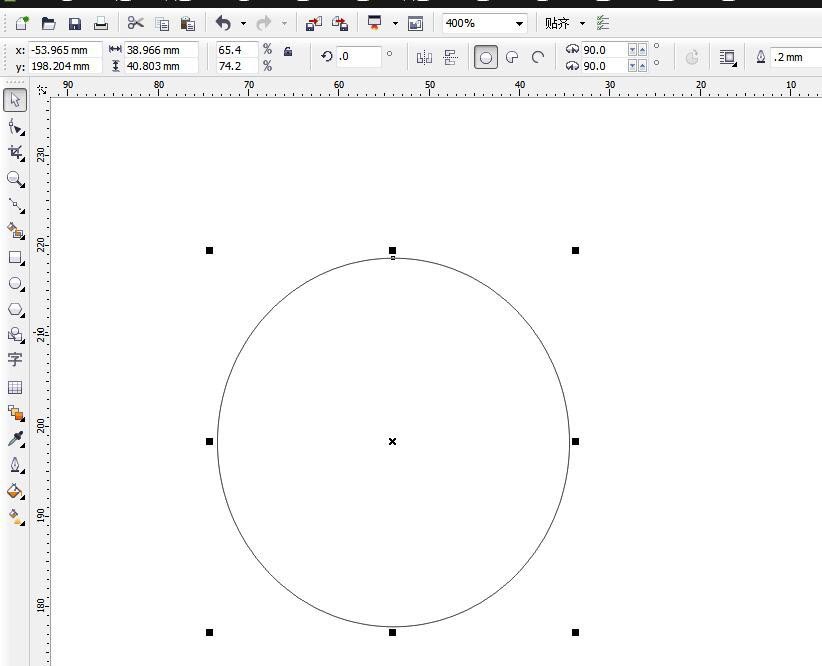
Task: Open the wrap text options icon
Action: (x=728, y=57)
